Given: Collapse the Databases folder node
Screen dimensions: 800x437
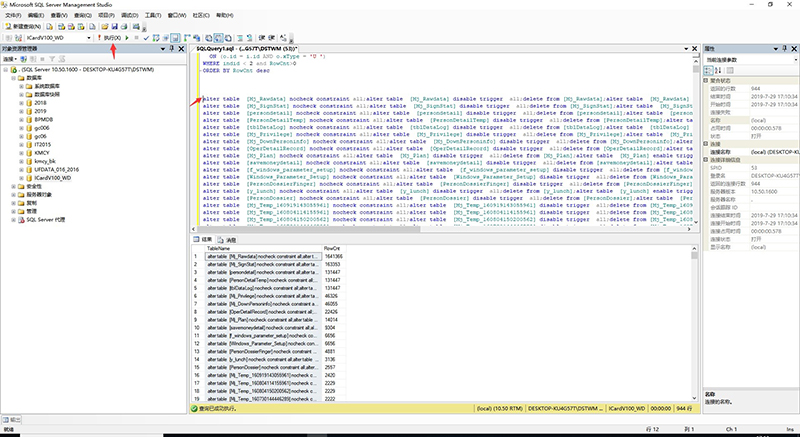Looking at the screenshot, I should [14, 78].
